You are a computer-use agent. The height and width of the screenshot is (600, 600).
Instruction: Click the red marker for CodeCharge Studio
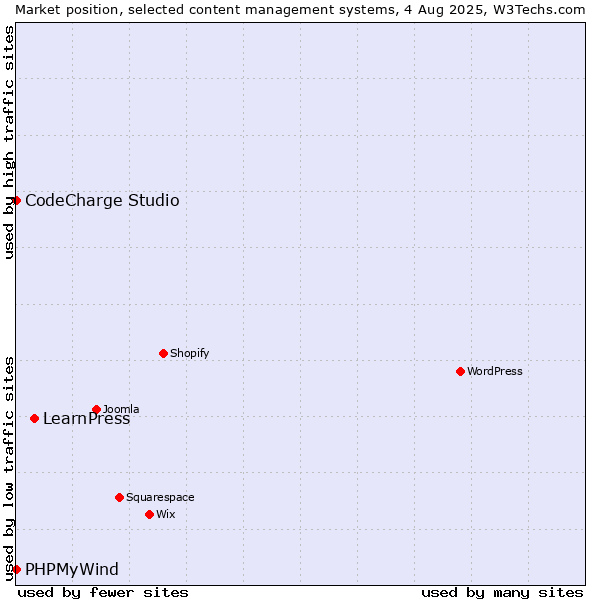(16, 201)
